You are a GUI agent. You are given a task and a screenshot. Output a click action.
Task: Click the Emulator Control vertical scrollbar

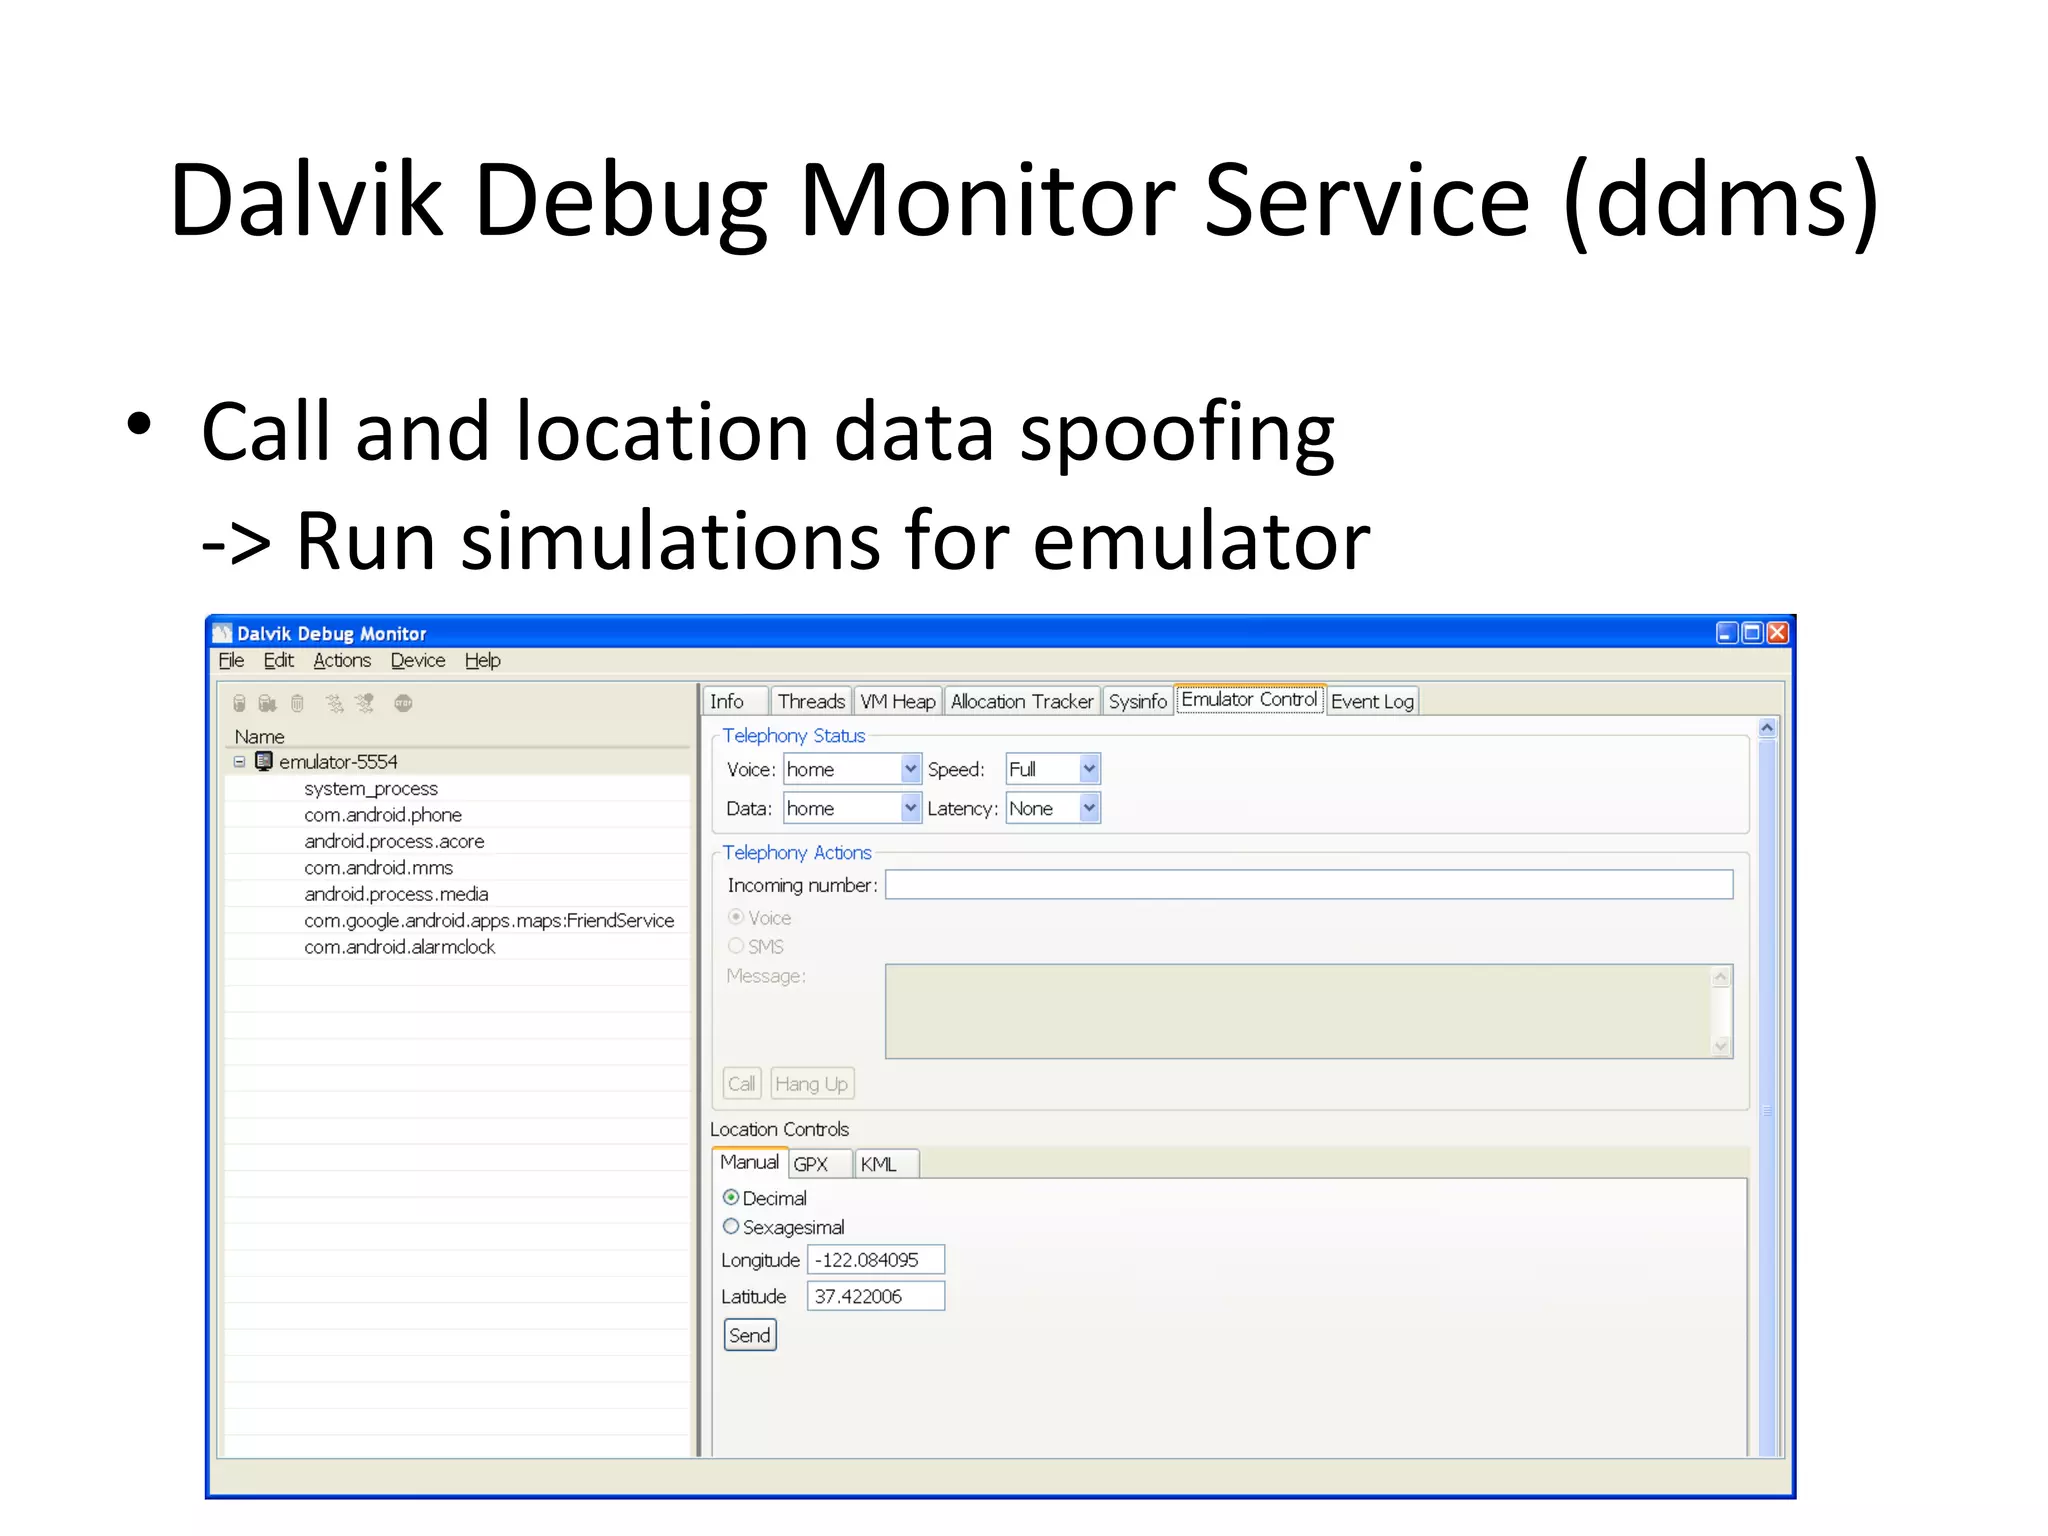(x=1767, y=1098)
